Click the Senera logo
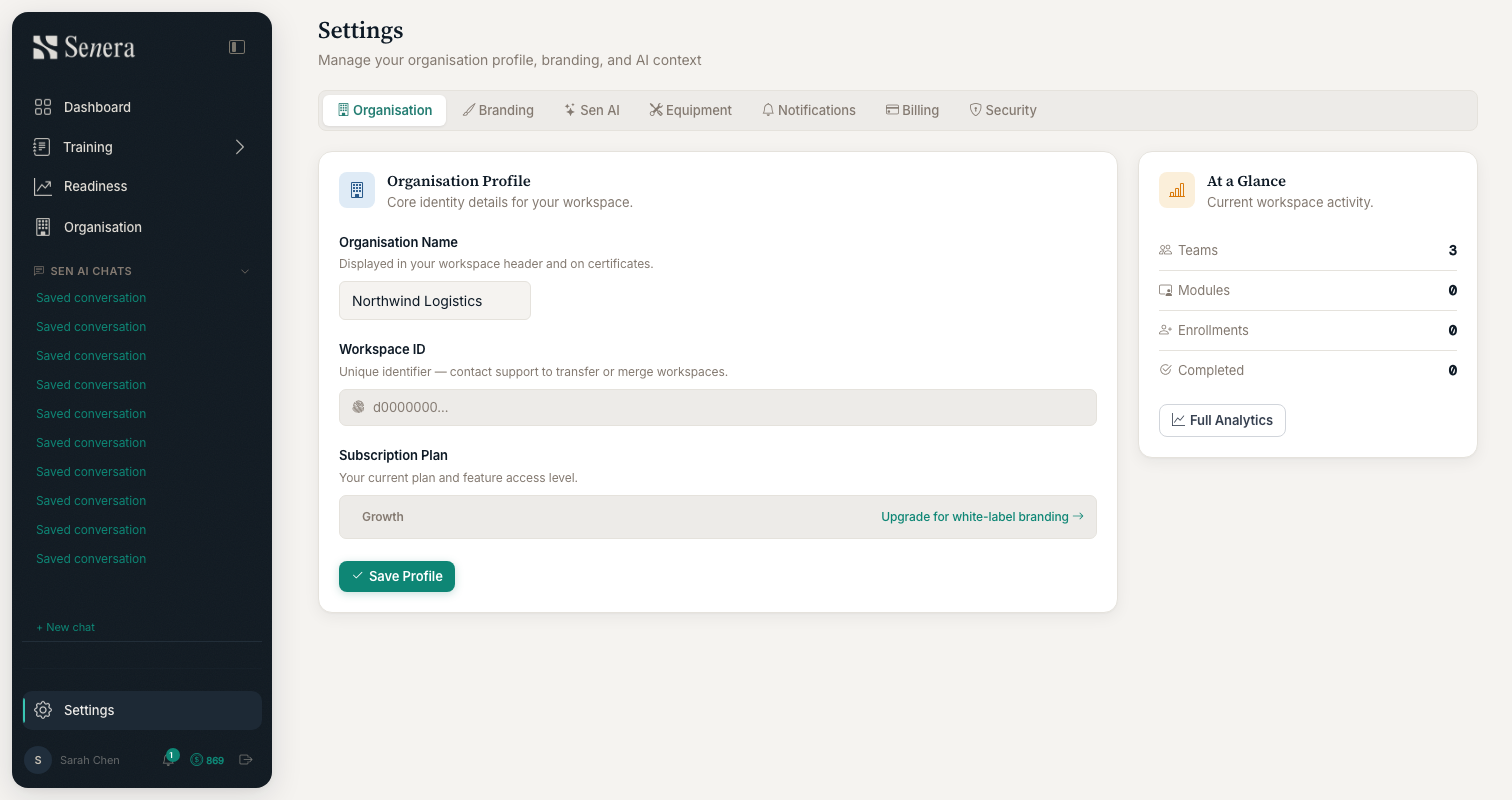 [x=84, y=47]
